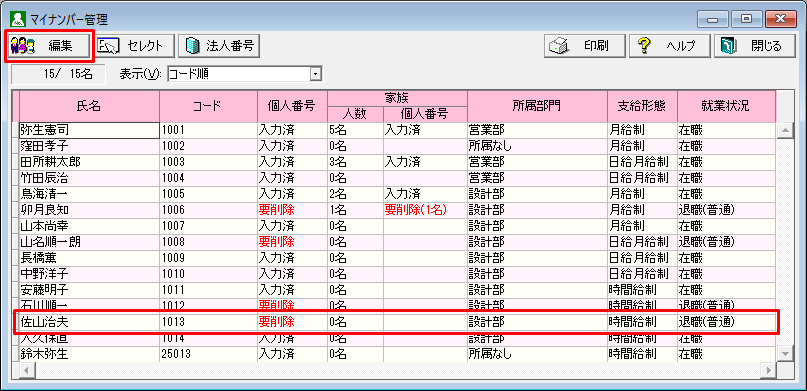The width and height of the screenshot is (807, 391).
Task: Click the 印刷 print button
Action: coord(585,46)
